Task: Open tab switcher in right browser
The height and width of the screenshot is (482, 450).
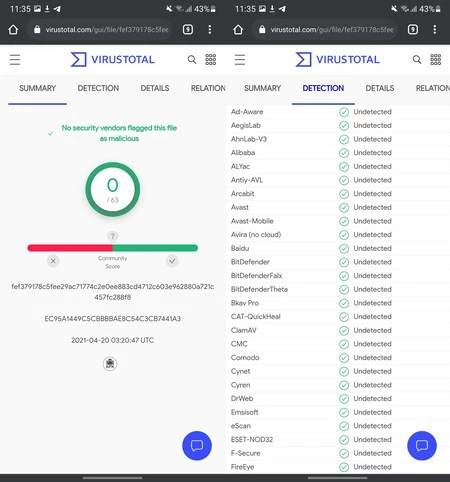Action: [x=413, y=30]
